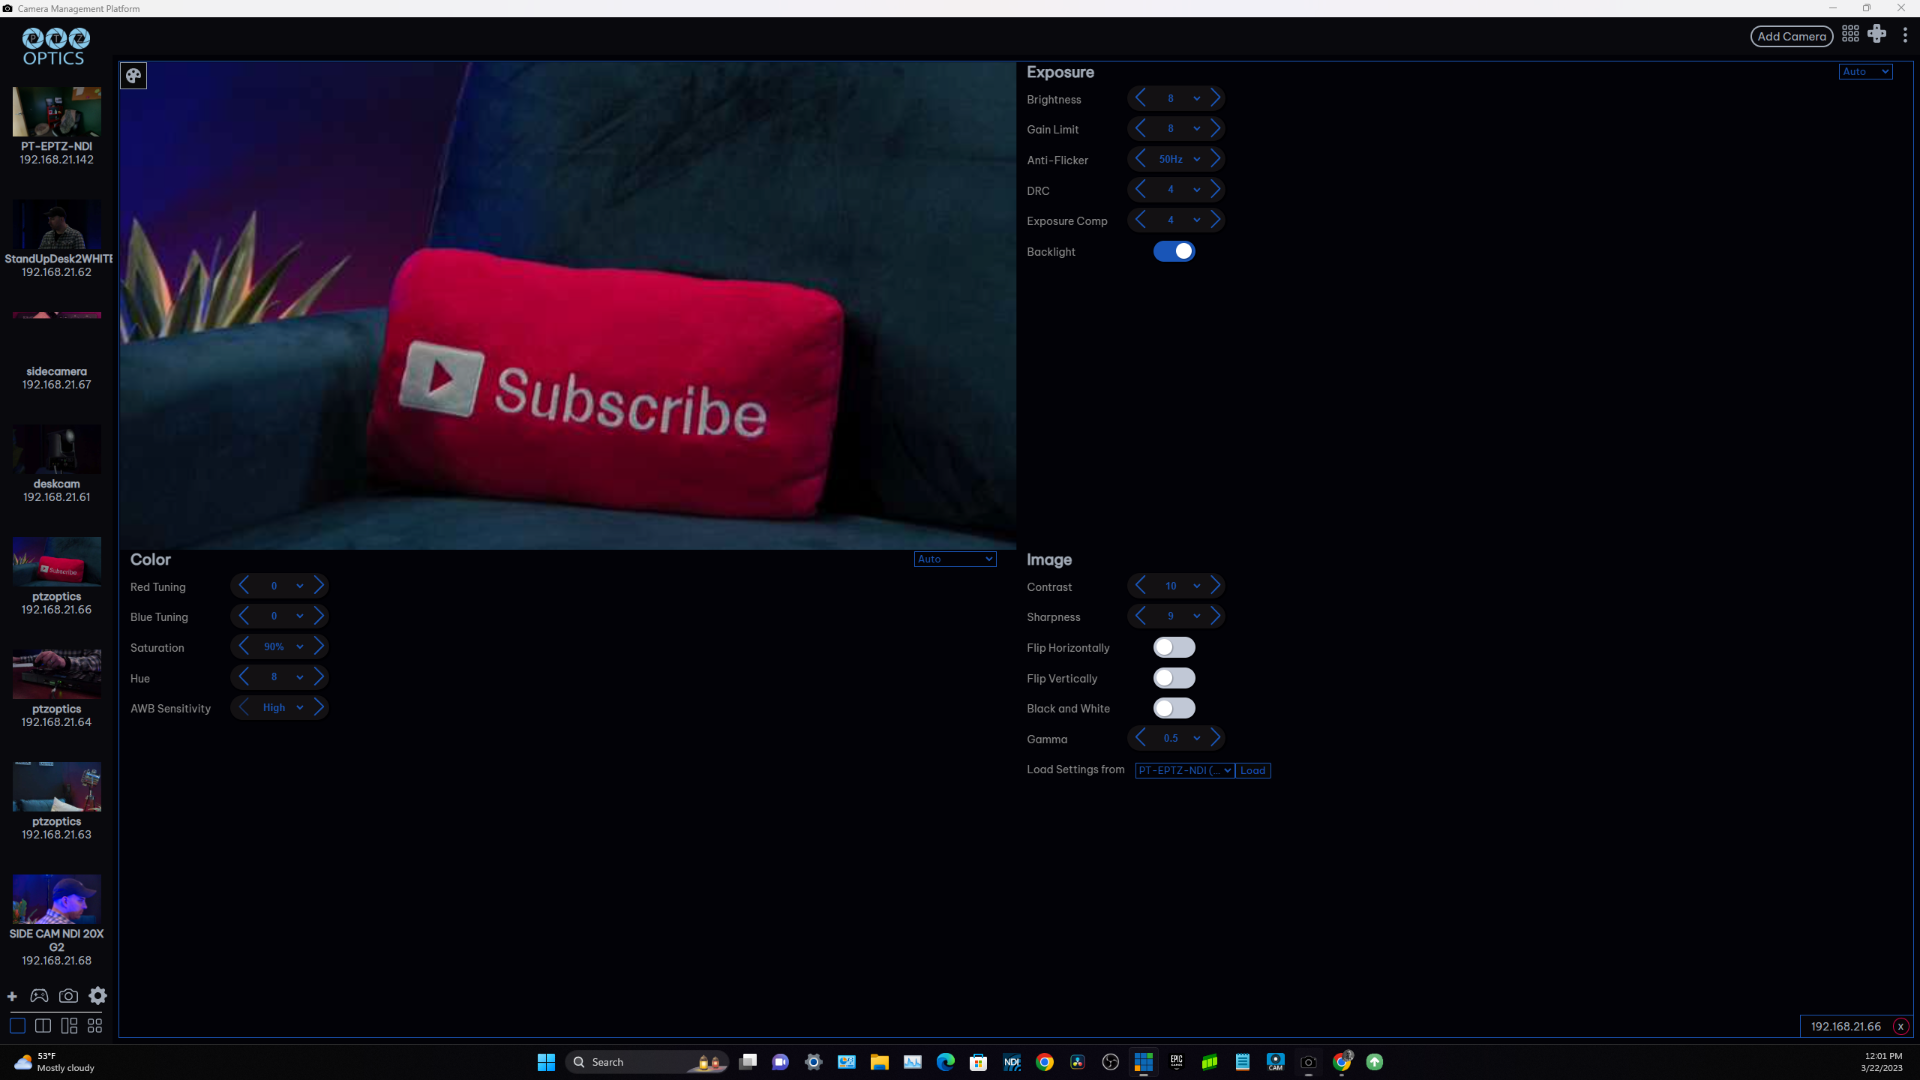
Task: Open the Brightness value dropdown
Action: click(x=1178, y=98)
